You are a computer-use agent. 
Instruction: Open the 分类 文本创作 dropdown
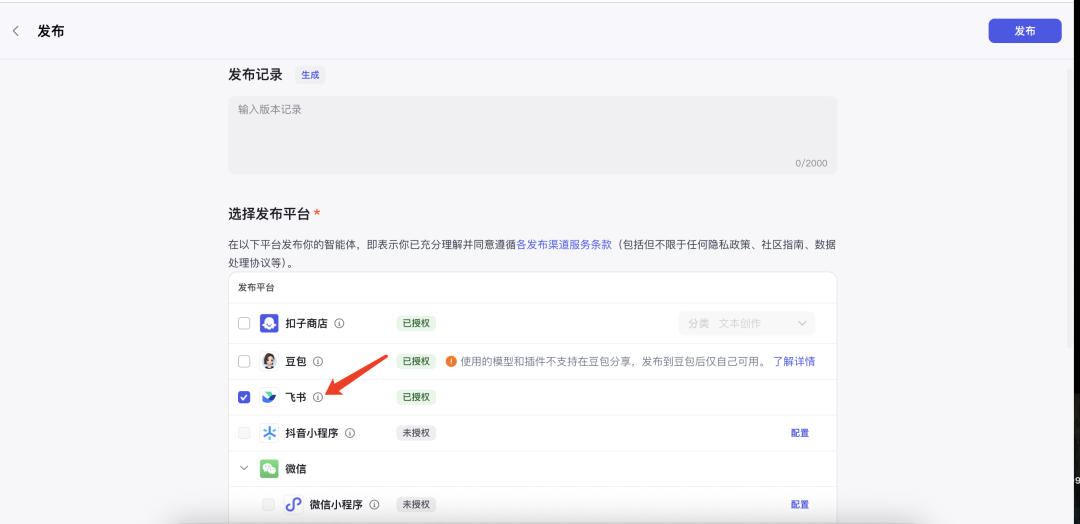tap(746, 324)
